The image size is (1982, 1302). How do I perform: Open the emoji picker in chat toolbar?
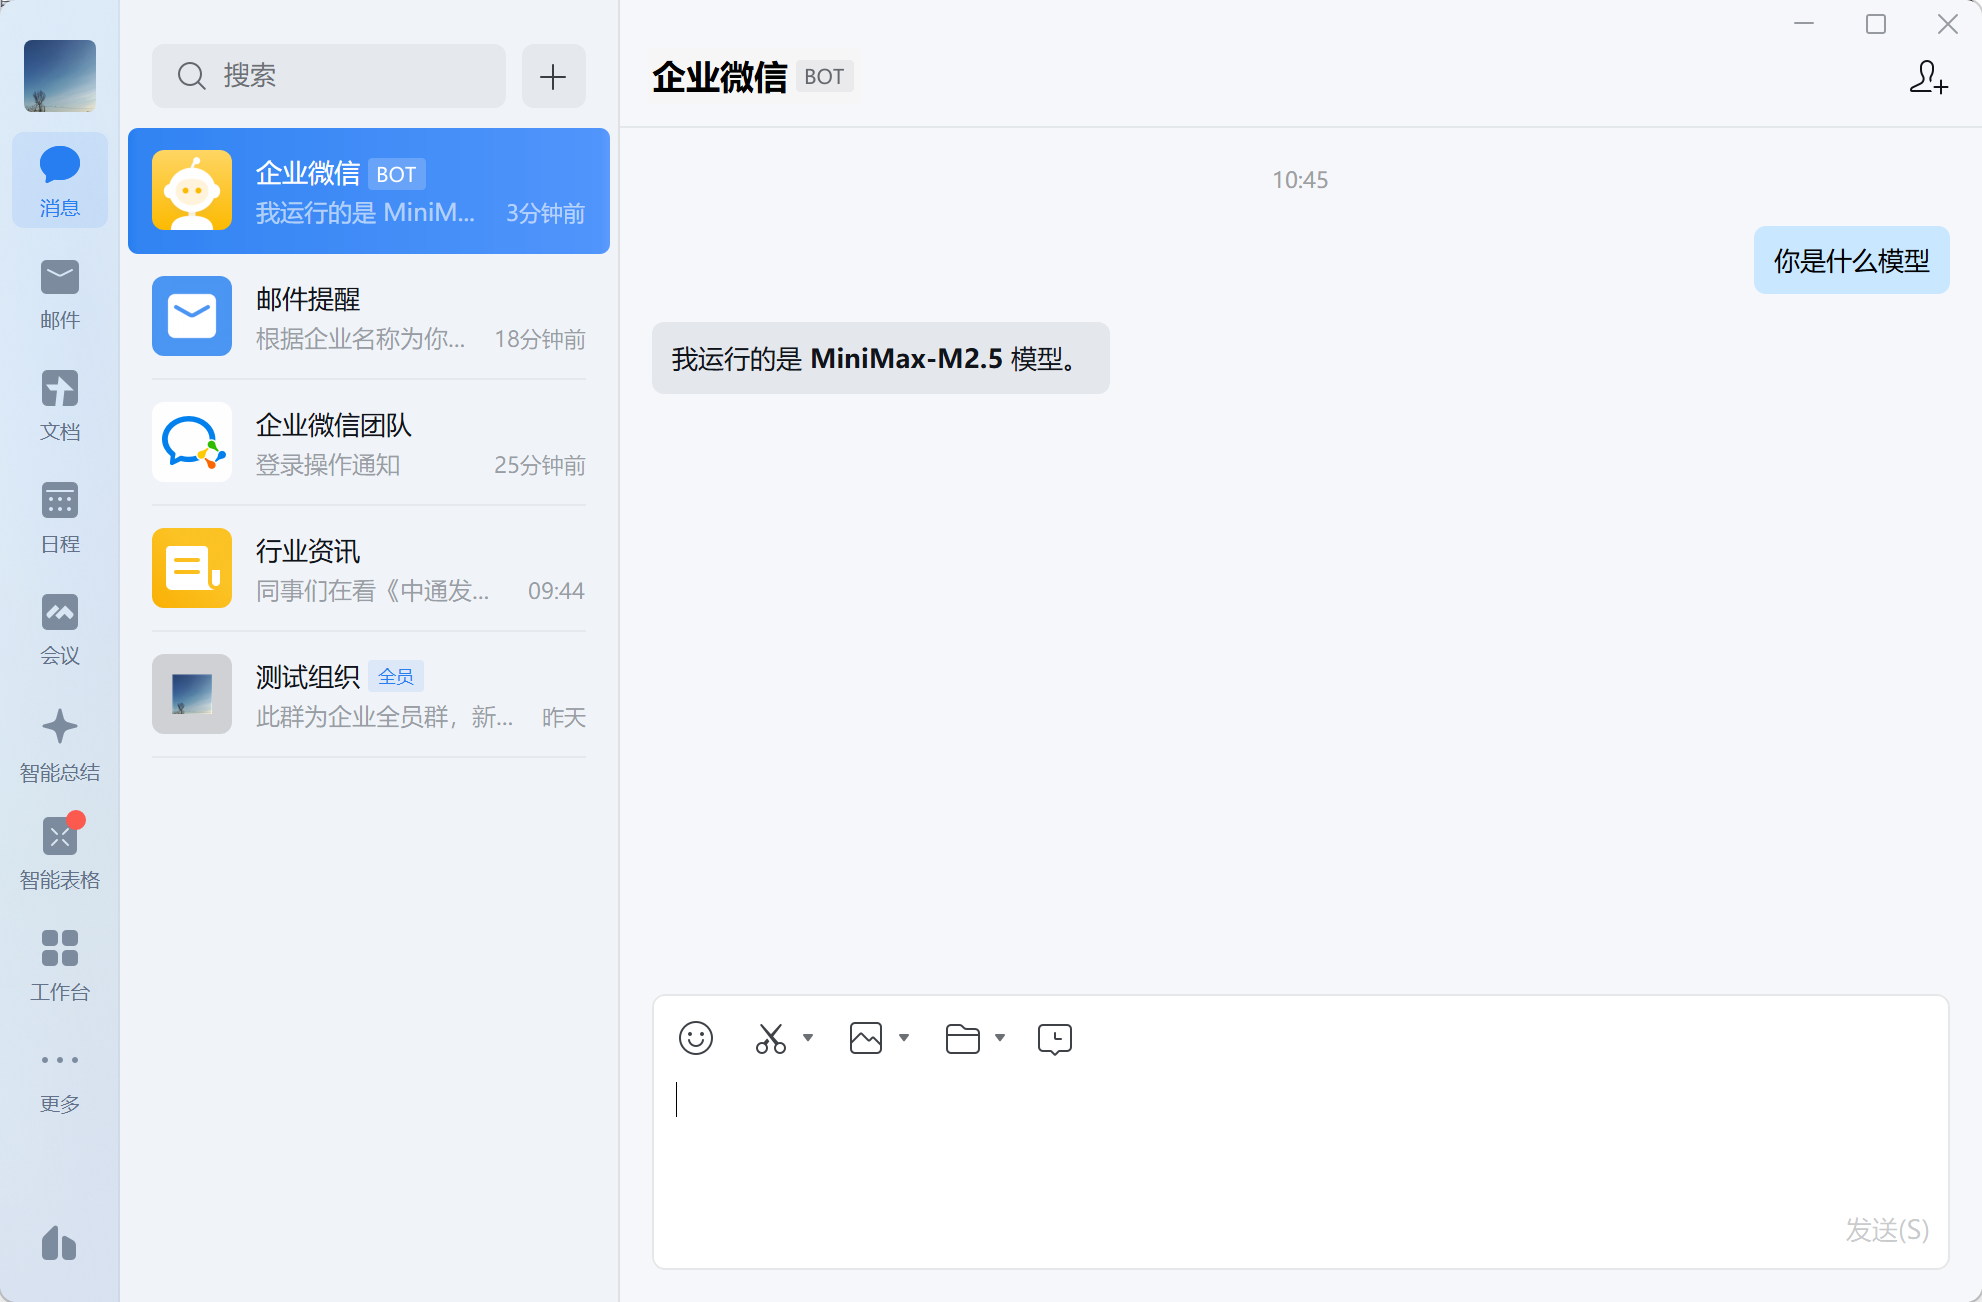pos(696,1038)
